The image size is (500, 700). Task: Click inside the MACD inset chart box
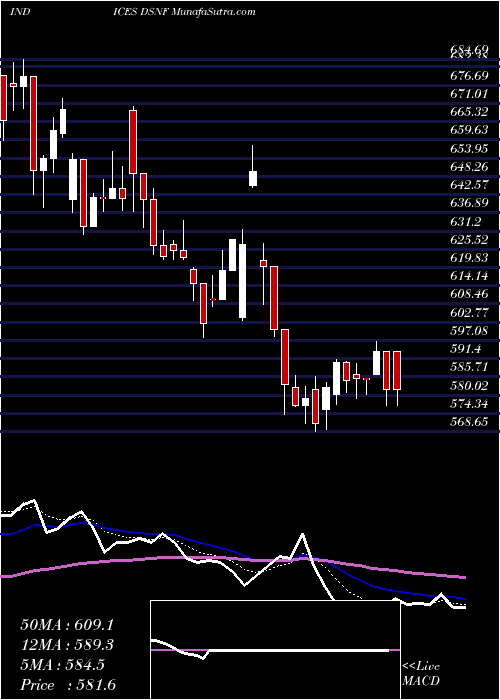tap(275, 650)
